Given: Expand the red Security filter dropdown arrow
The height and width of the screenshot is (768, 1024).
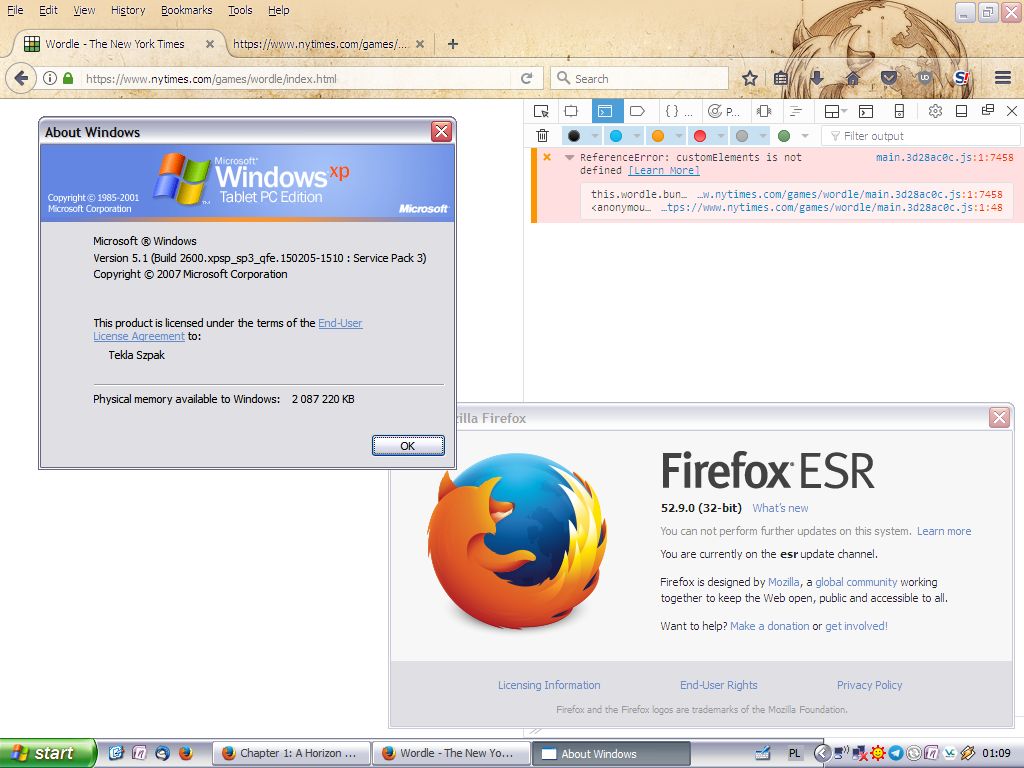Looking at the screenshot, I should click(x=721, y=136).
